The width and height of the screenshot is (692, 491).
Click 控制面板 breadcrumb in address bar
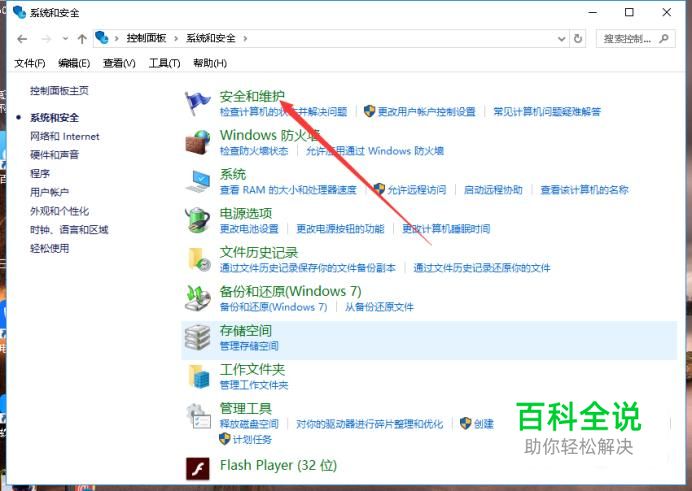(x=146, y=38)
